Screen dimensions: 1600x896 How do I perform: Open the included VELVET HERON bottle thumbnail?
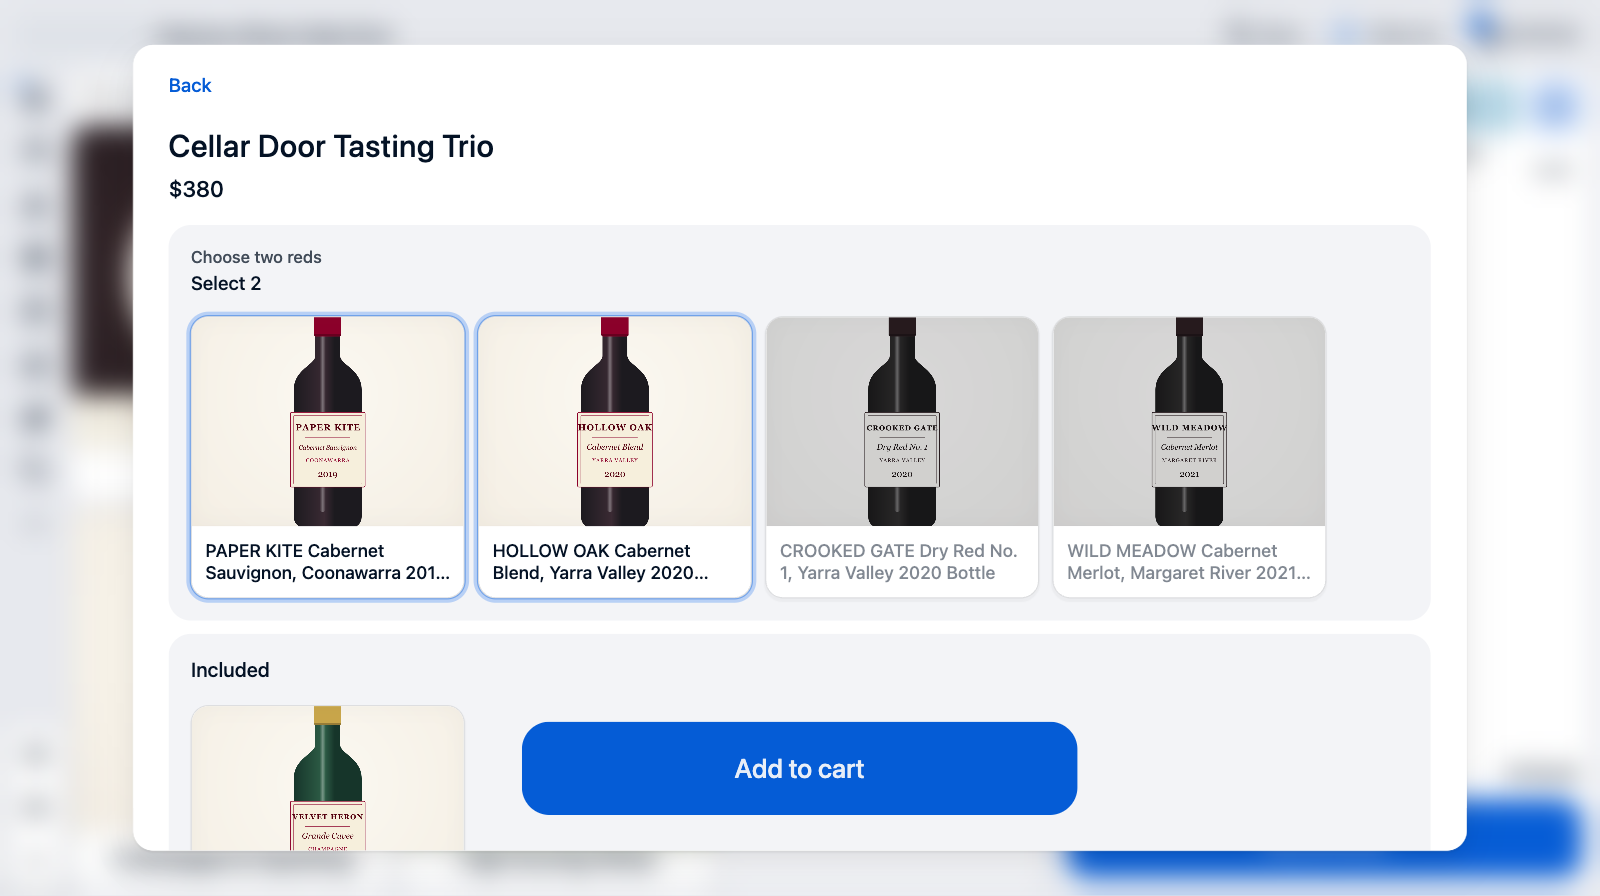pos(328,778)
